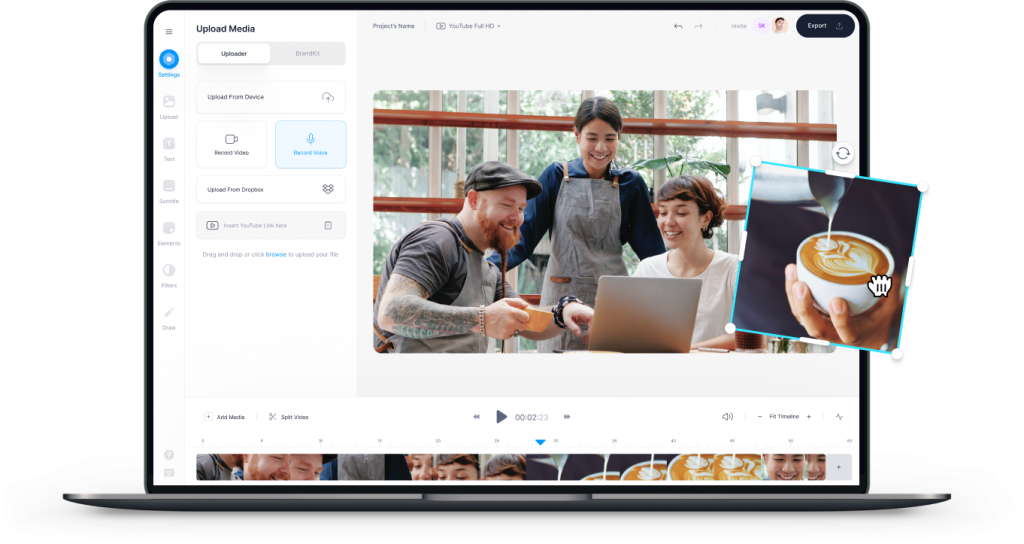Click the waveform icon beside Fit Timeline
Viewport: 1024px width, 544px height.
point(839,417)
